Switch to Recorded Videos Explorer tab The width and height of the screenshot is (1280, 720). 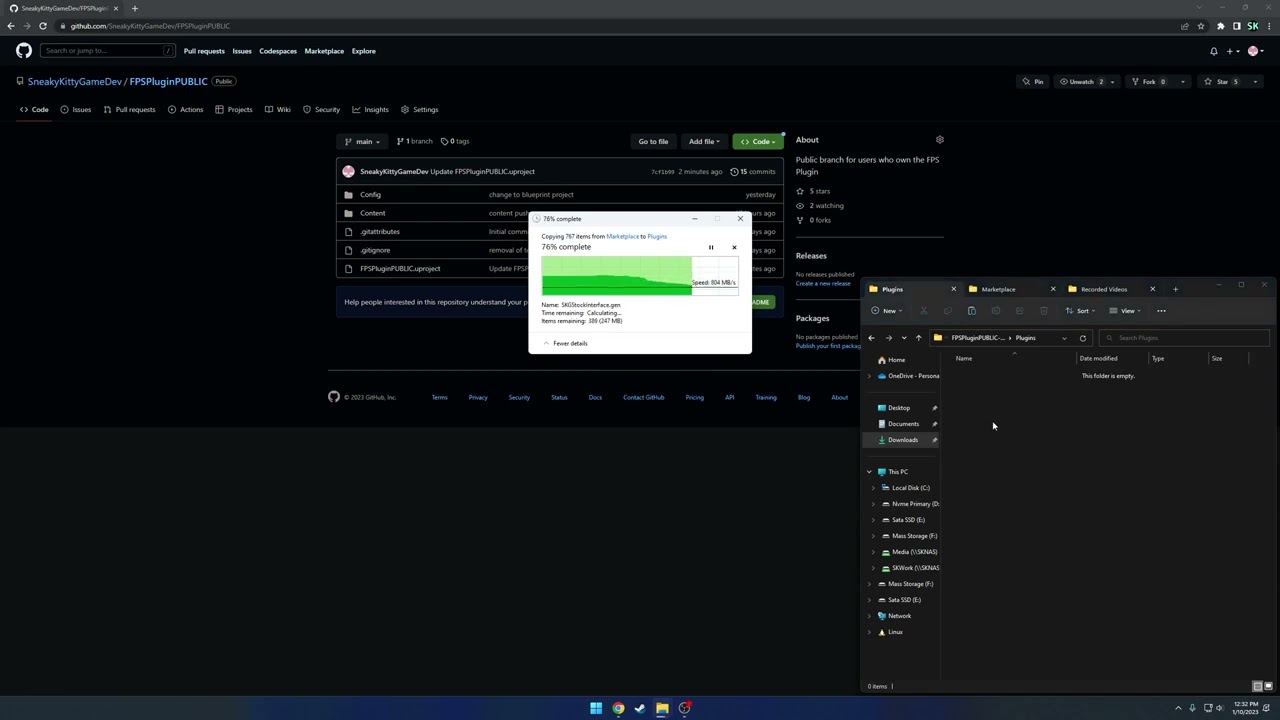coord(1109,289)
